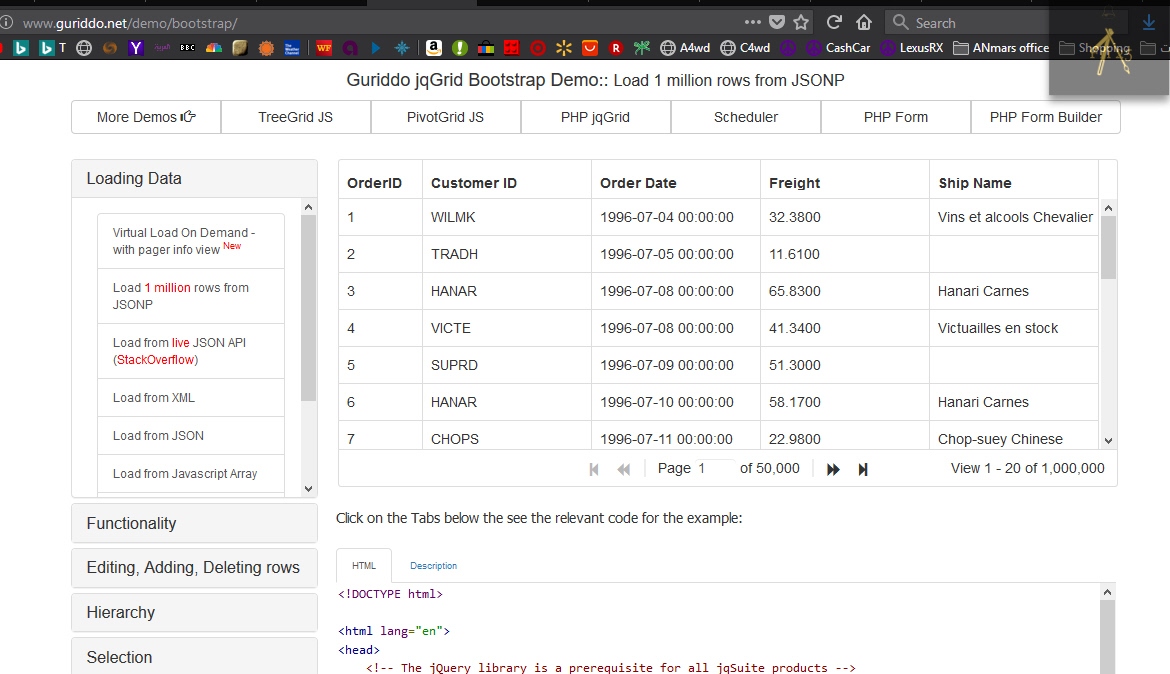This screenshot has height=674, width=1170.
Task: Click the first page pager icon
Action: coord(594,469)
